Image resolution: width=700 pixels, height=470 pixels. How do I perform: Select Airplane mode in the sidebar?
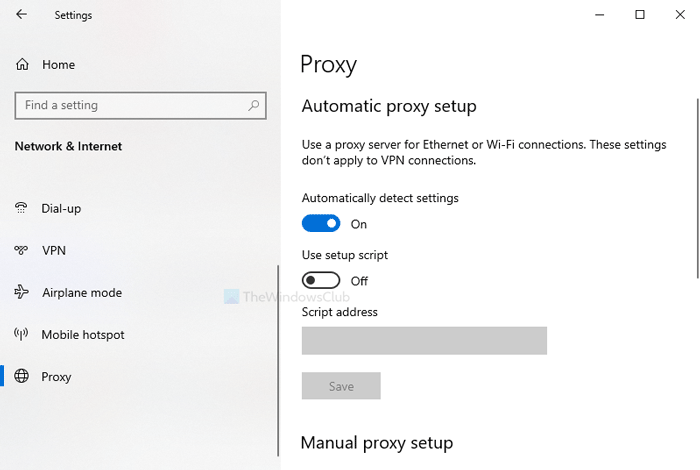click(x=81, y=292)
